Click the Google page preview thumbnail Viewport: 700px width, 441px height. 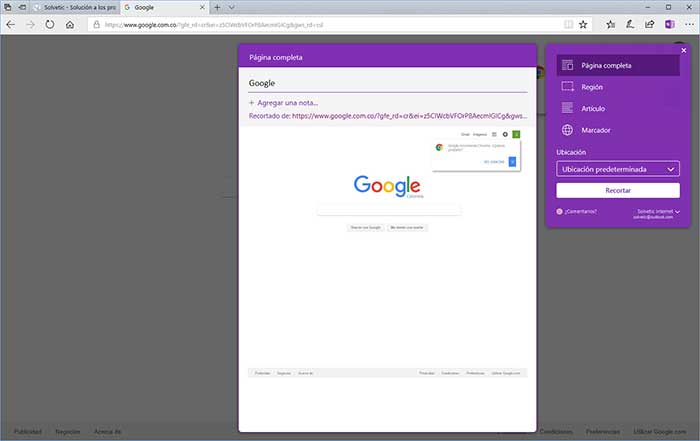tap(388, 254)
